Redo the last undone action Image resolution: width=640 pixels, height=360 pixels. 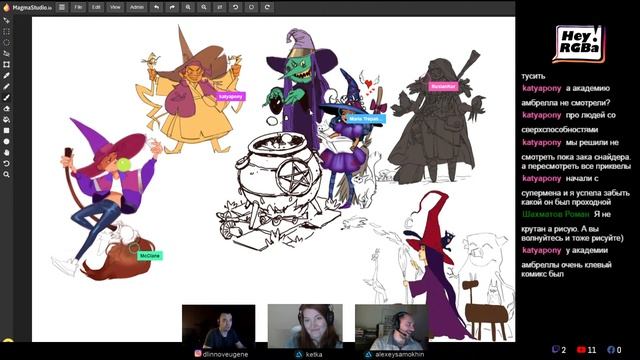(172, 7)
